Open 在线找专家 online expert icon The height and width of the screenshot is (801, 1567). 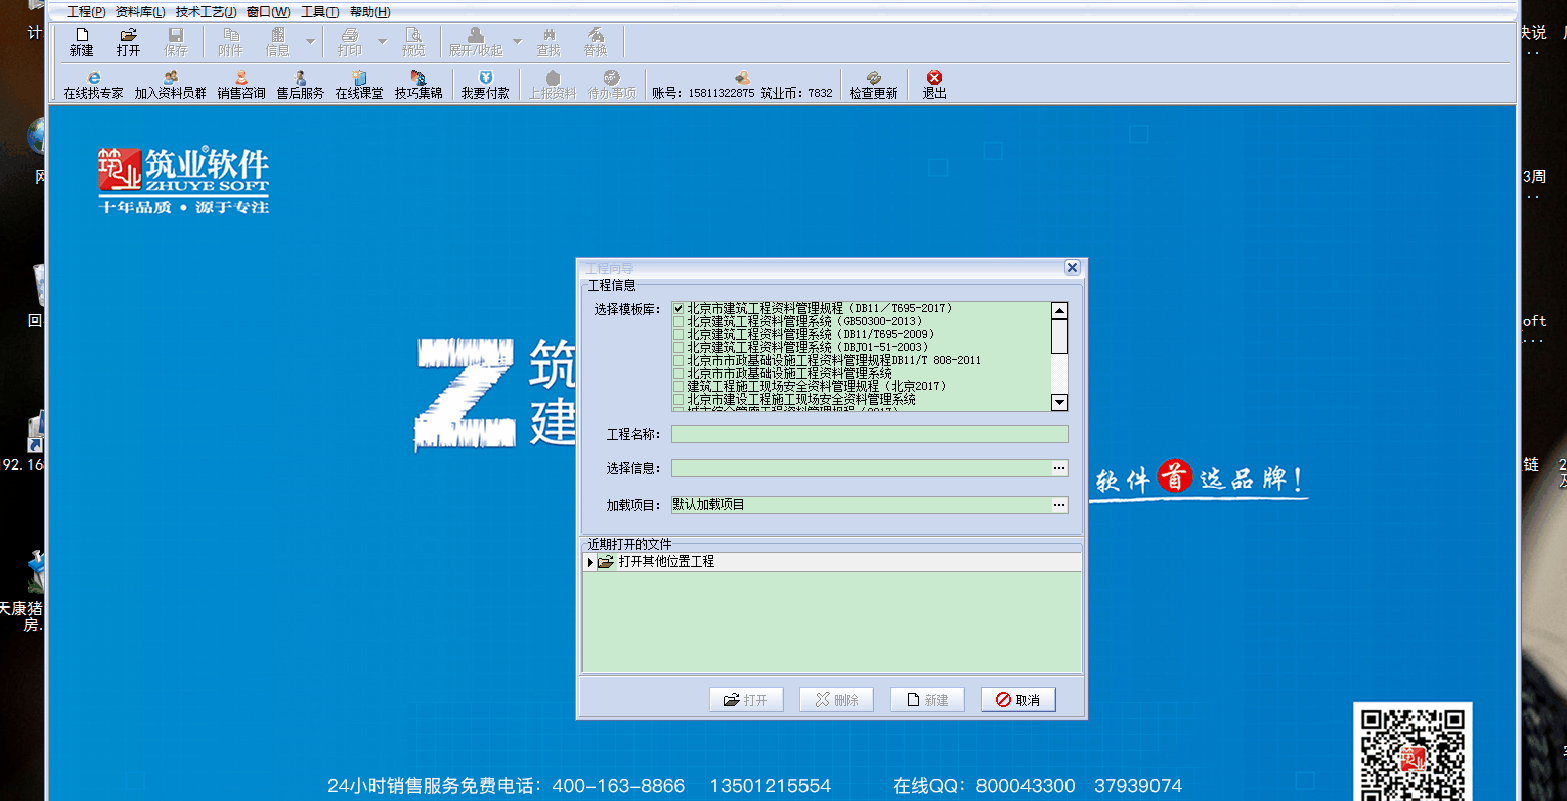click(x=94, y=78)
